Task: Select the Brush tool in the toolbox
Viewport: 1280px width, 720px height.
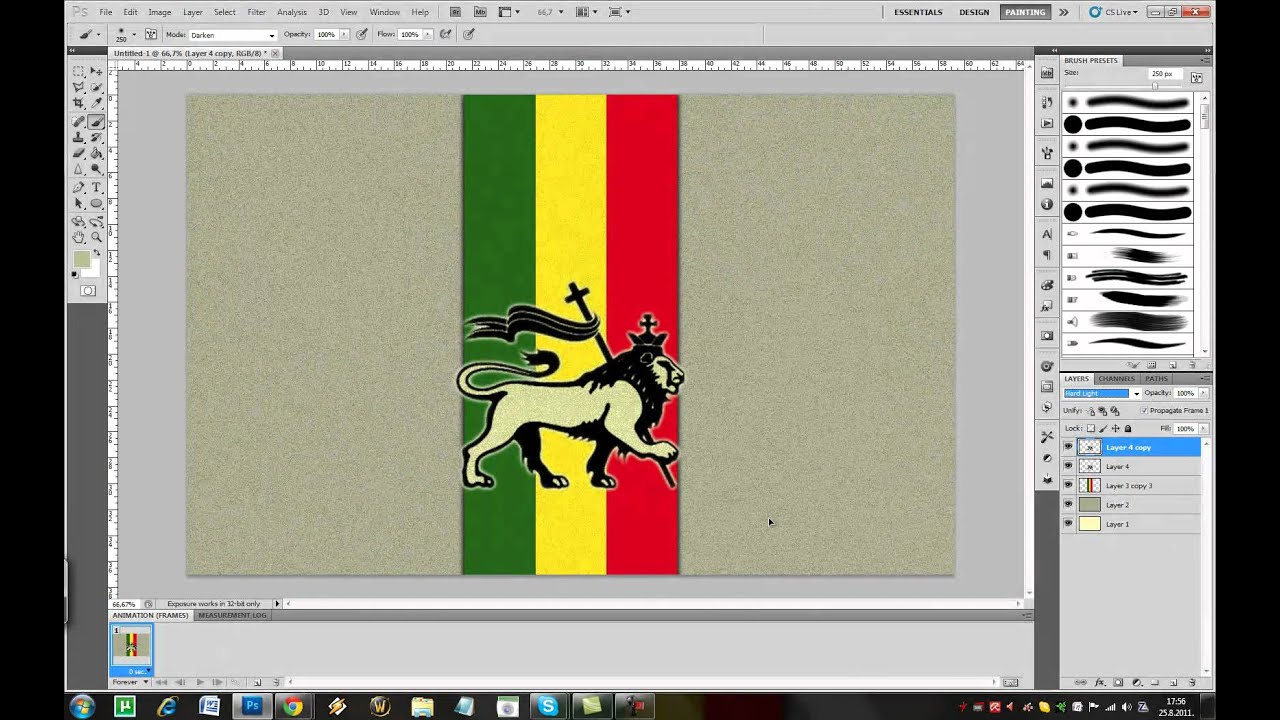Action: pyautogui.click(x=96, y=121)
